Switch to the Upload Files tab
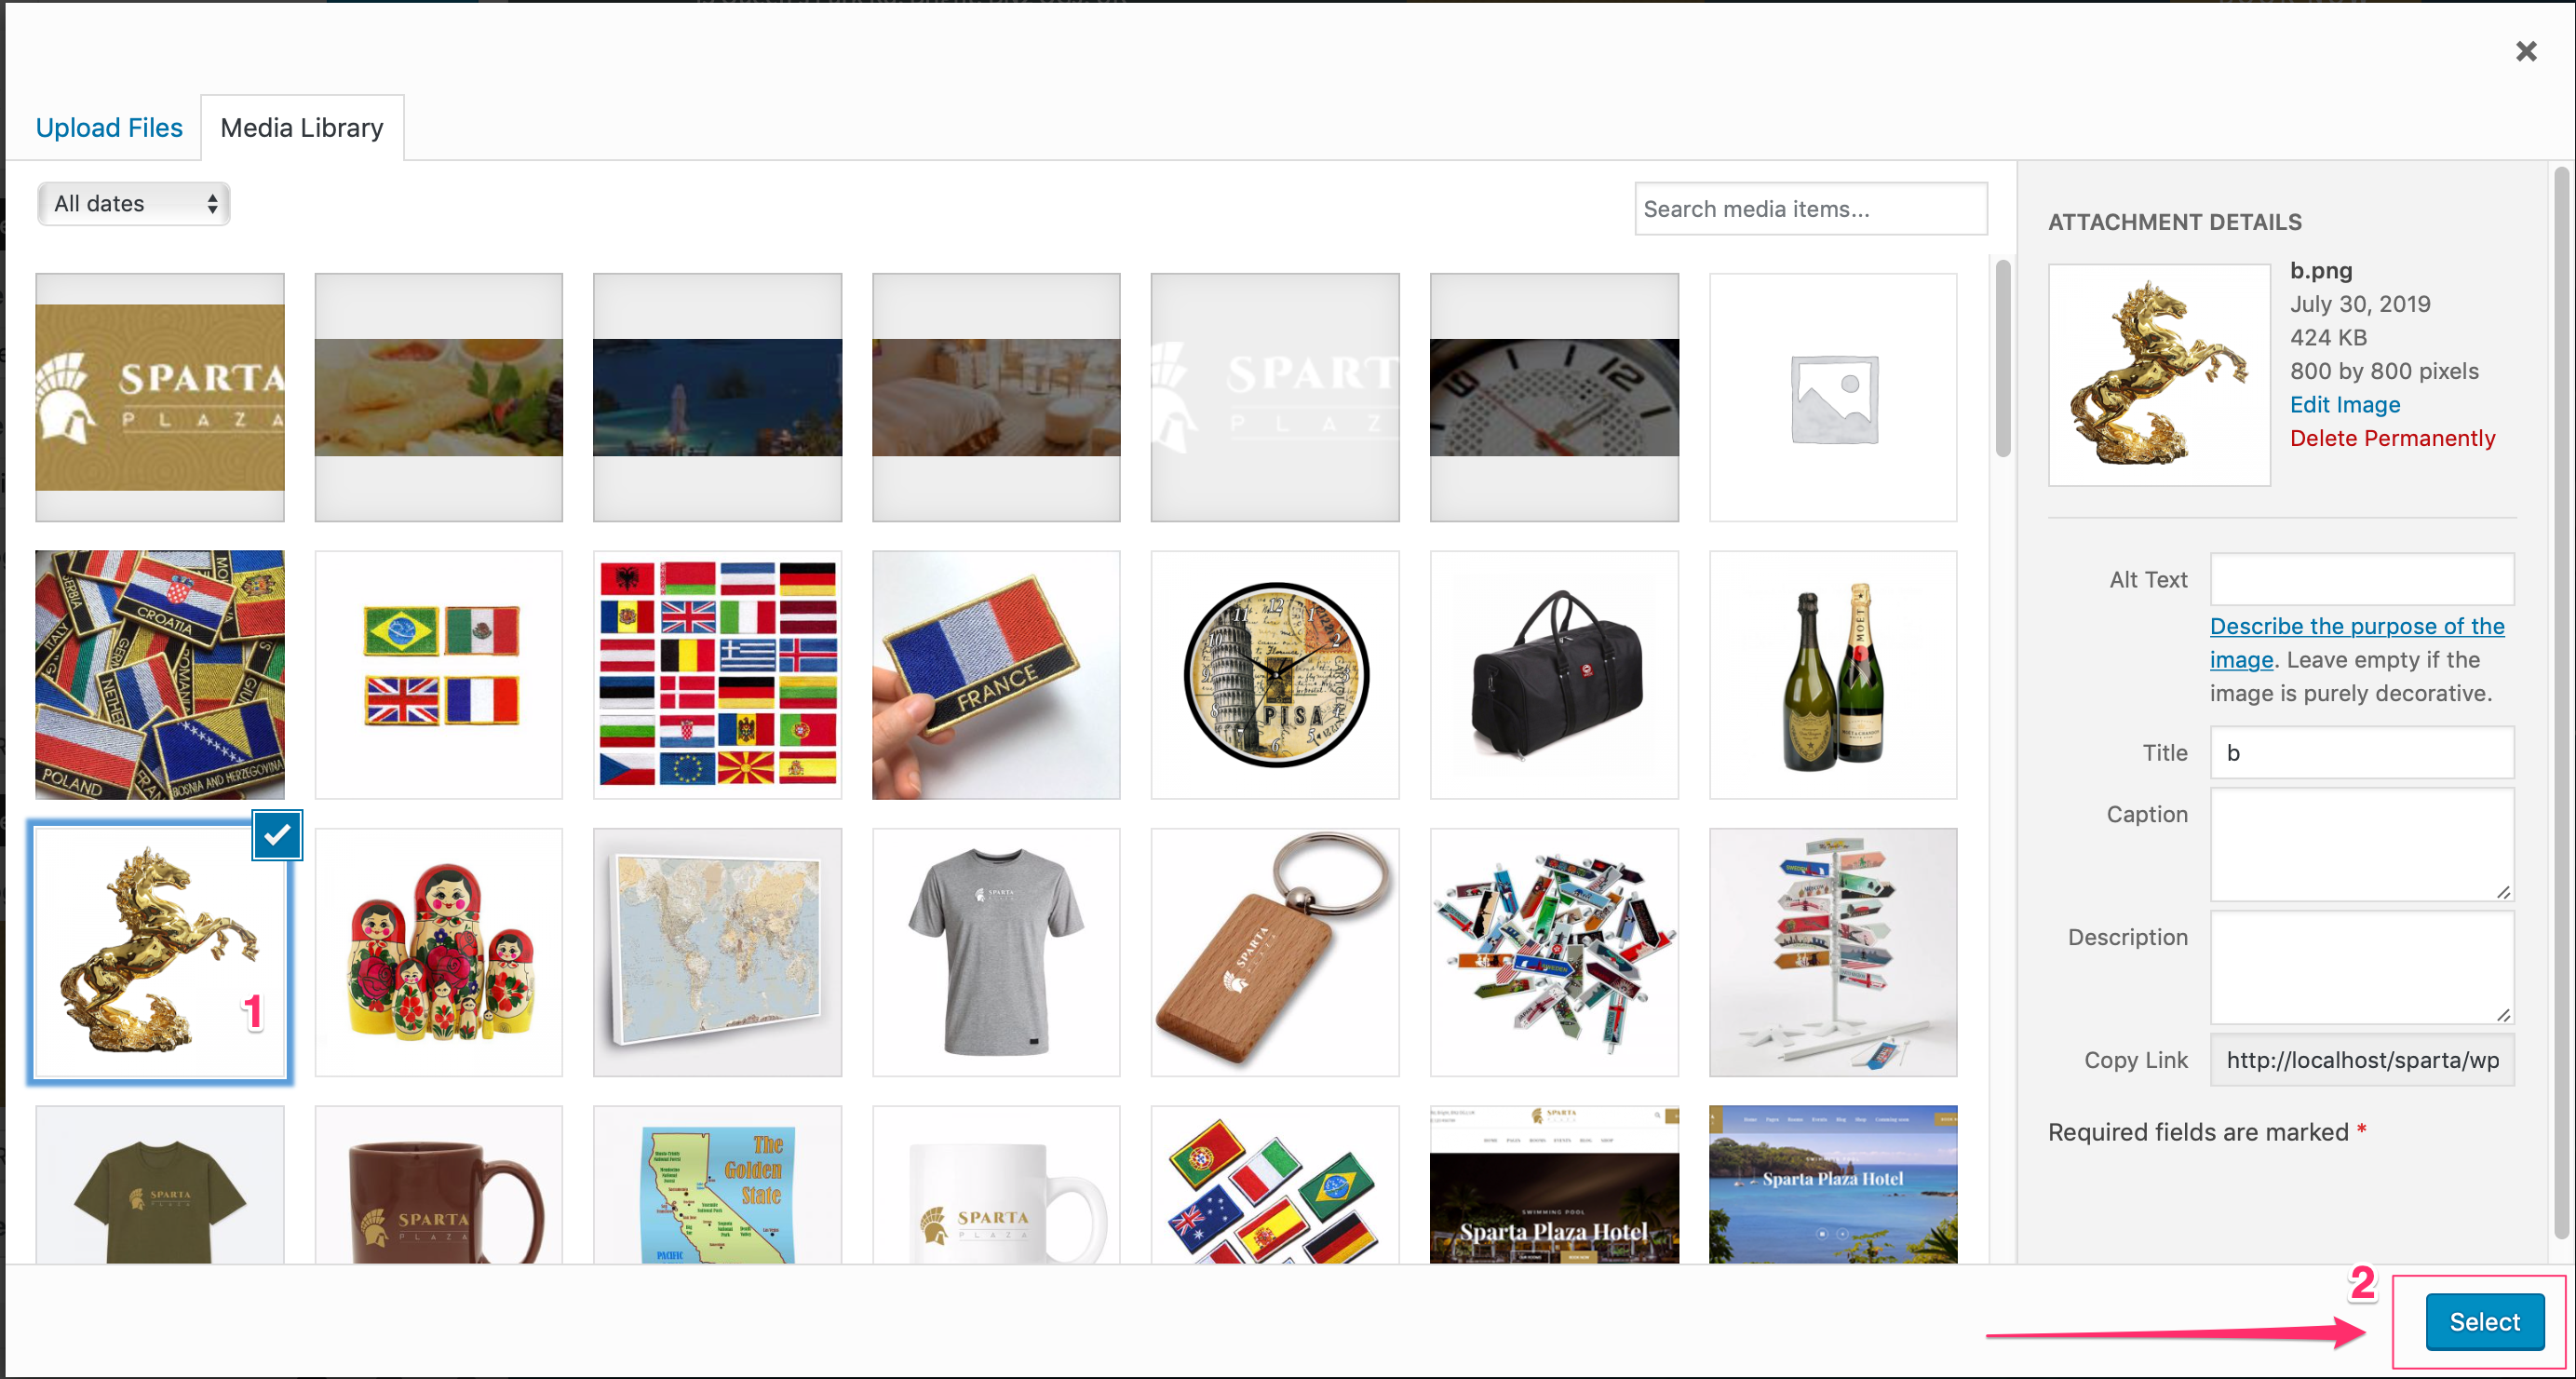Viewport: 2576px width, 1379px height. click(109, 128)
